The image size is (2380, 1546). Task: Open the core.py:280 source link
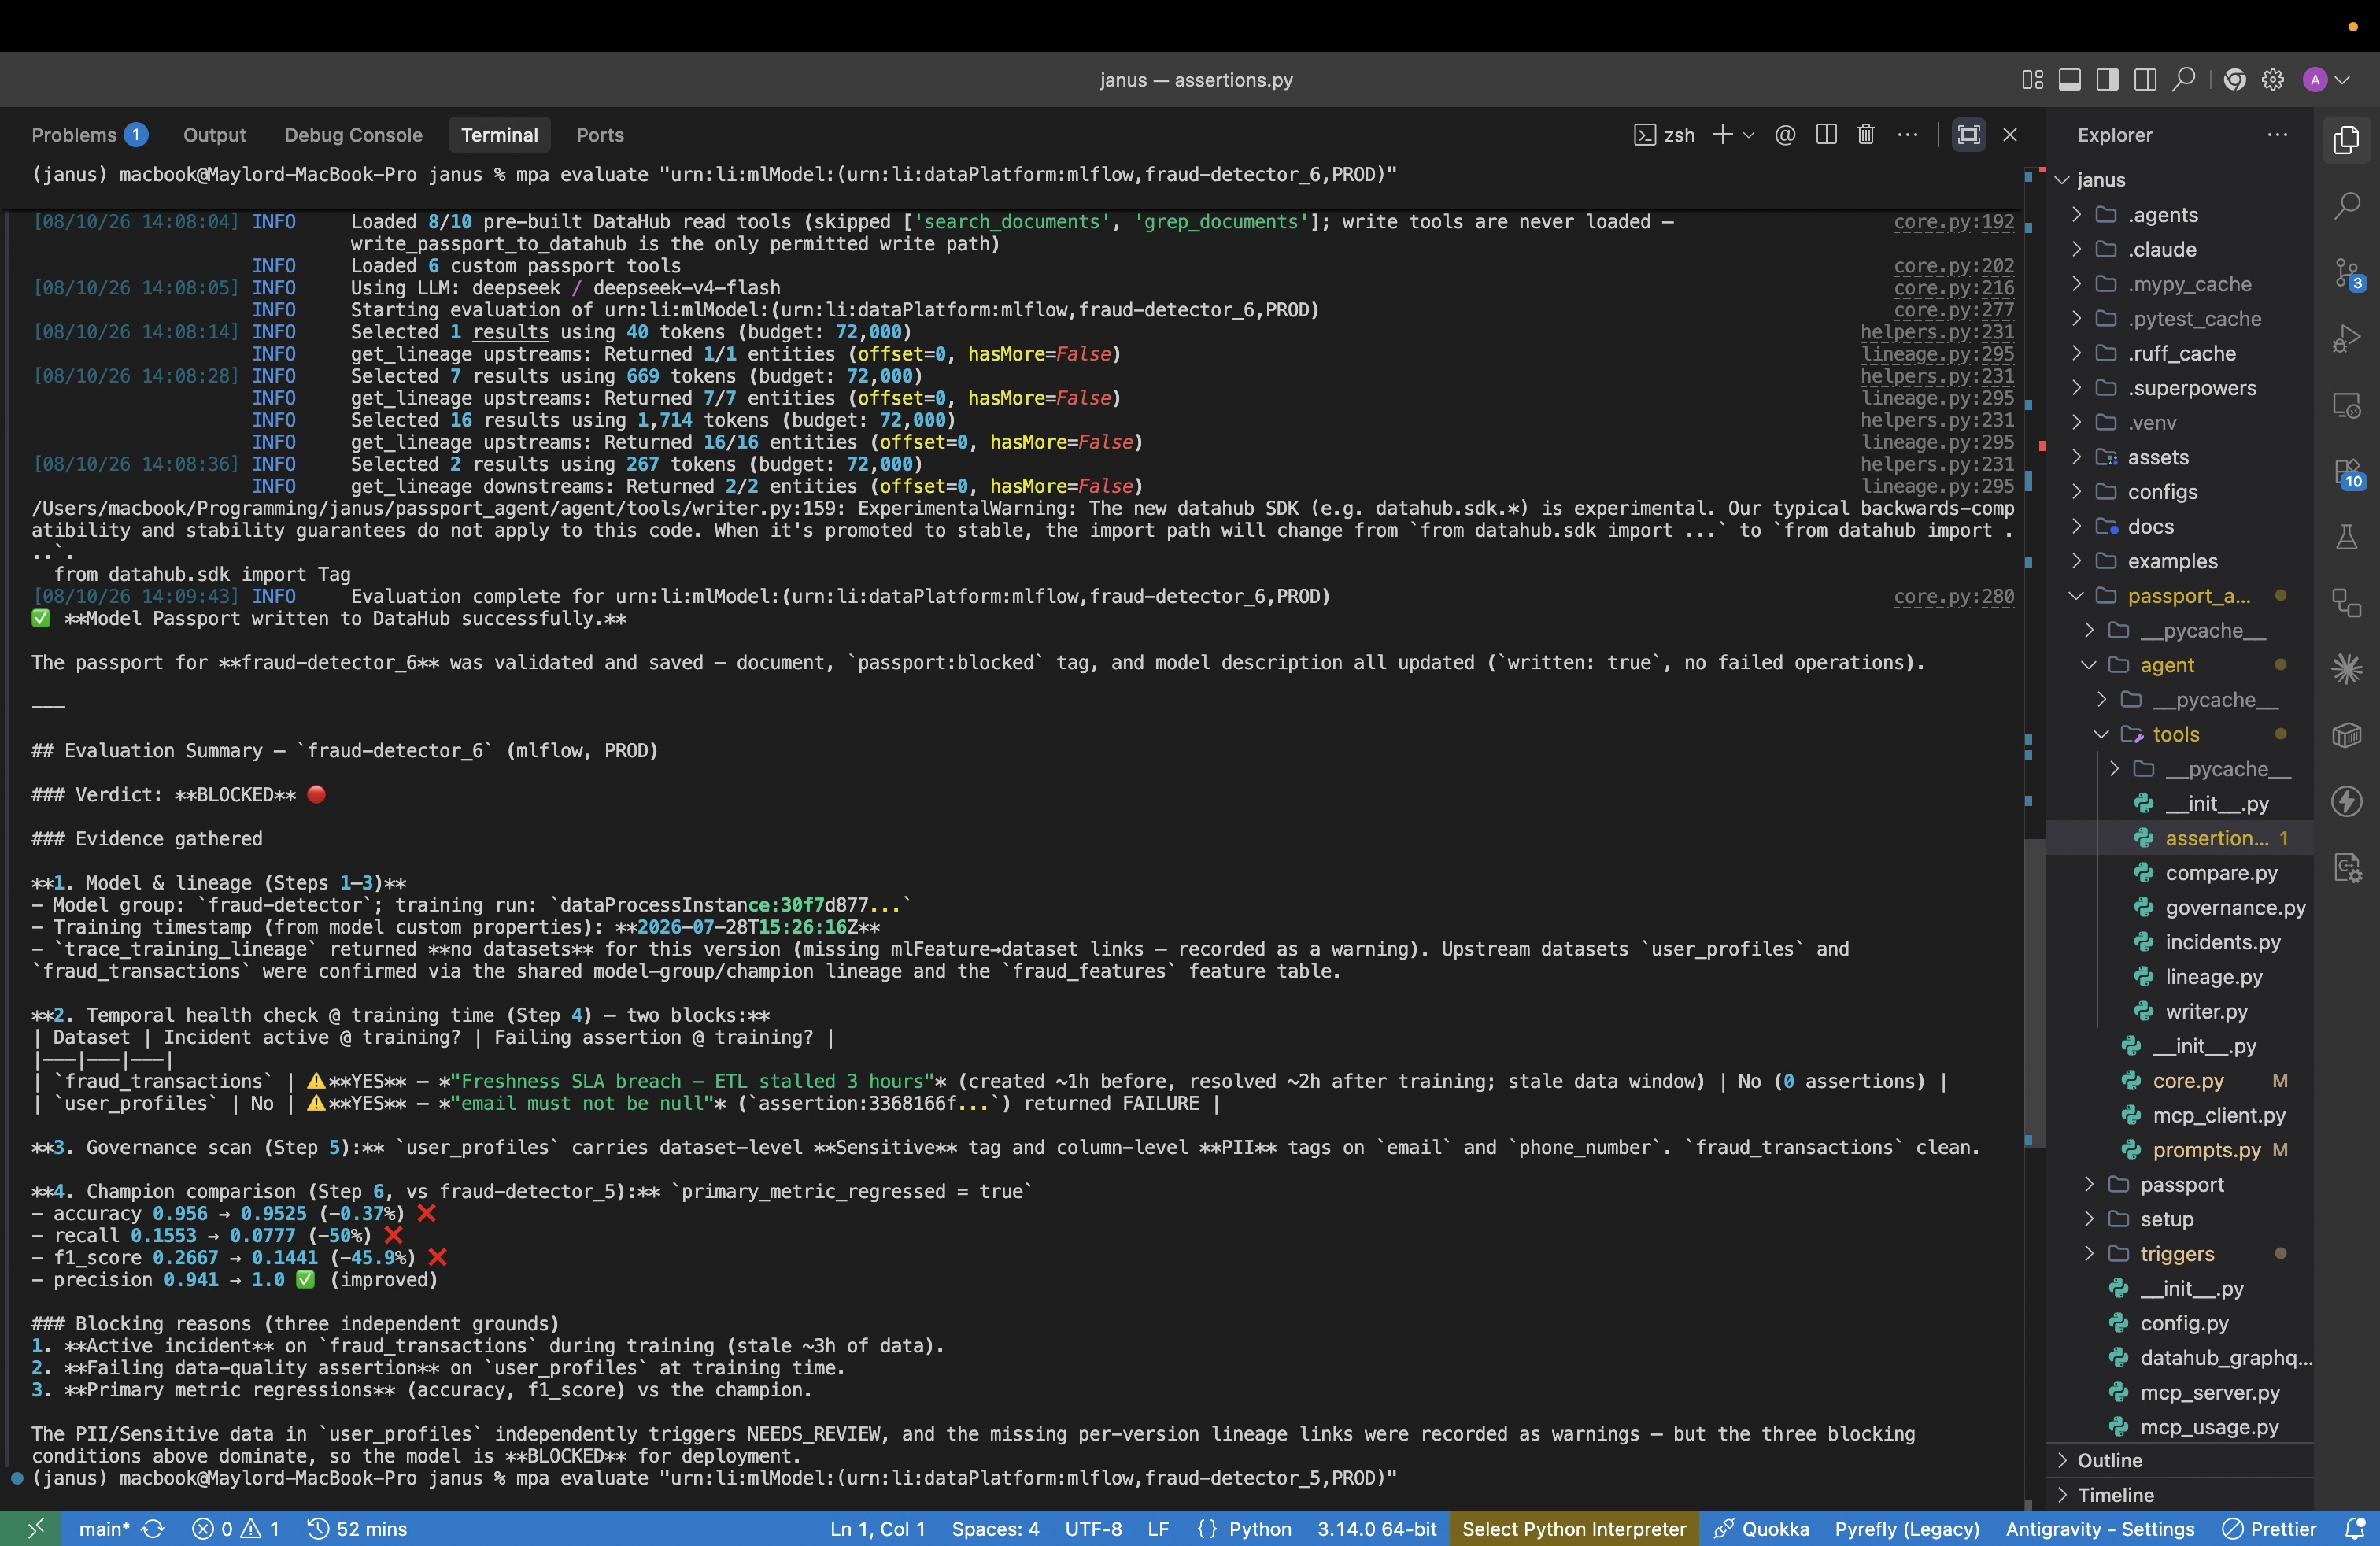[x=1953, y=597]
